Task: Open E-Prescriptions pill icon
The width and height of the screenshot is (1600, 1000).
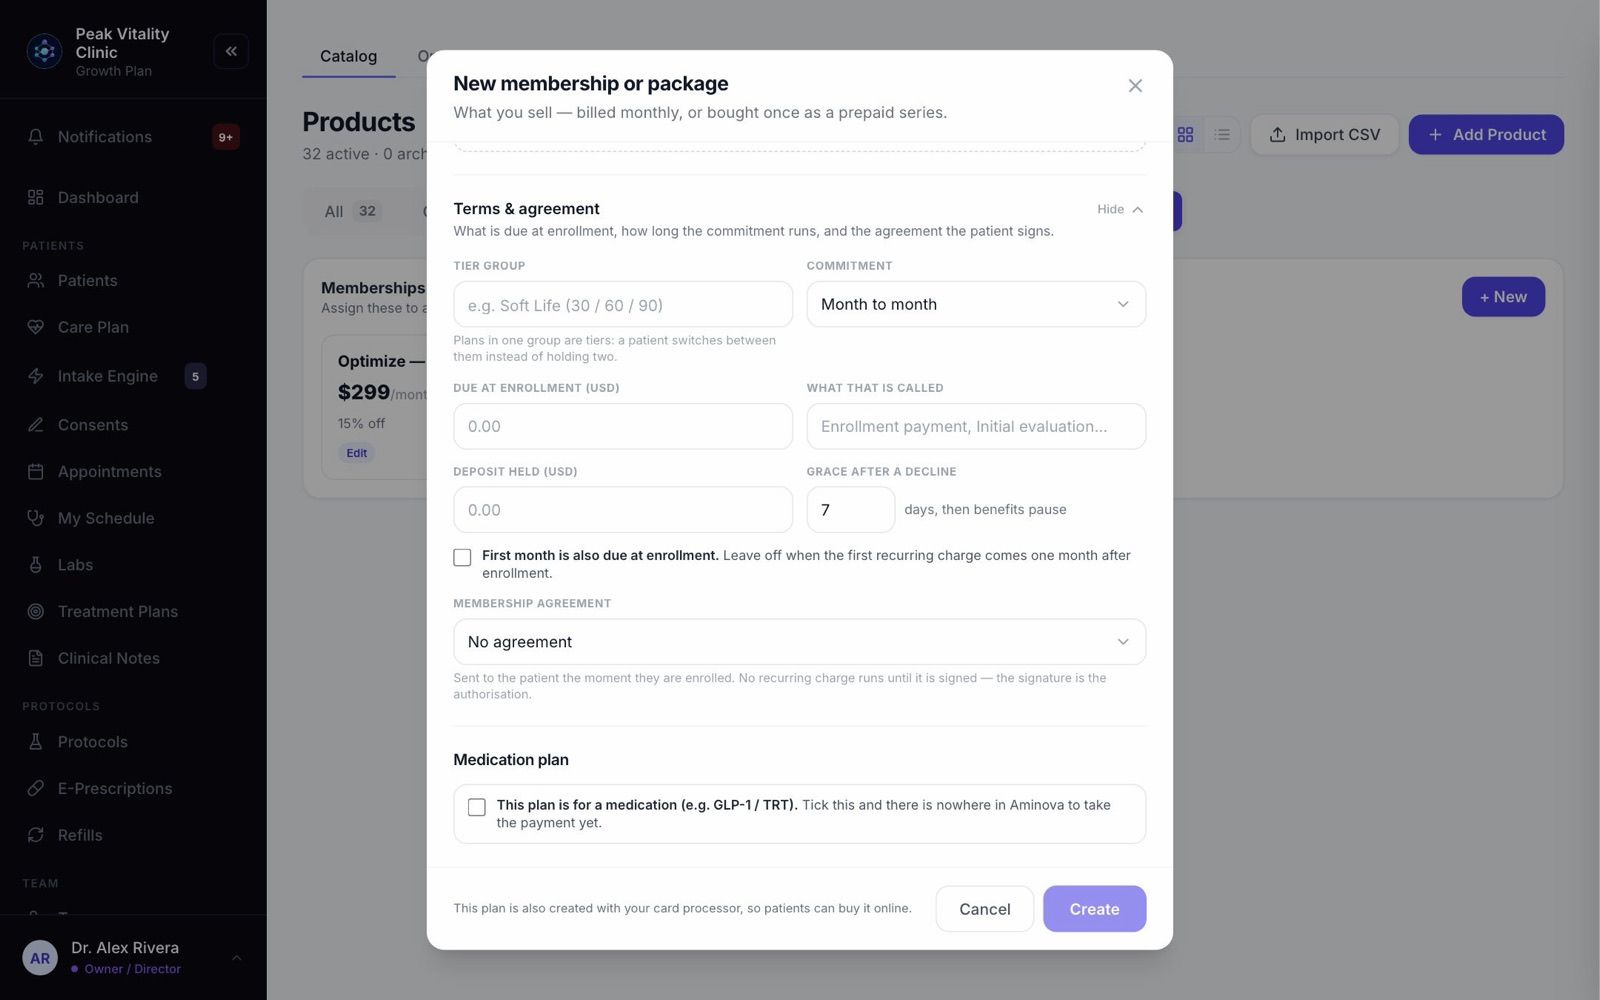Action: pos(36,788)
